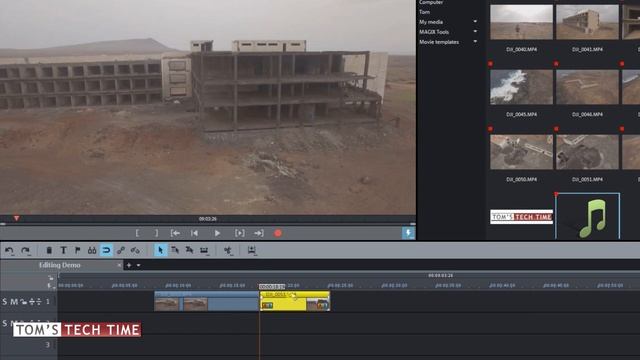Select the DJI_0050.MP4 thumbnail
The width and height of the screenshot is (640, 360).
coord(521,152)
